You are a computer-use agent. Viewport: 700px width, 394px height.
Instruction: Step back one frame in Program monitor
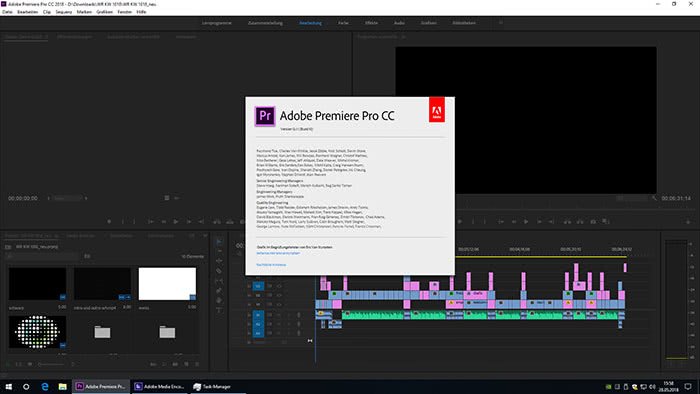pos(513,221)
